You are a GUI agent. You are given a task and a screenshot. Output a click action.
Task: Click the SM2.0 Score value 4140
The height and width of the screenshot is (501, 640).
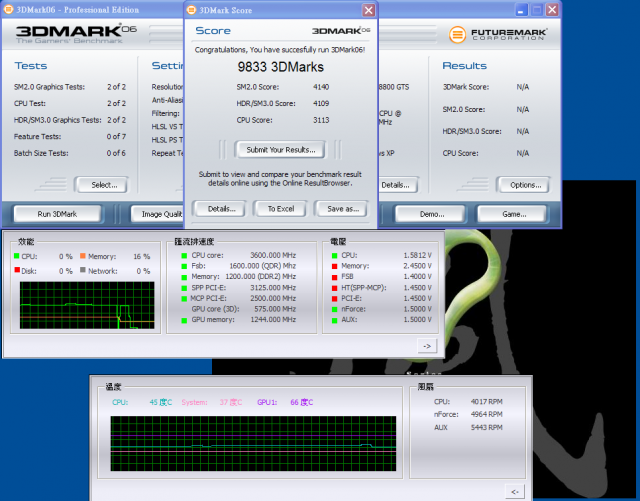[321, 87]
